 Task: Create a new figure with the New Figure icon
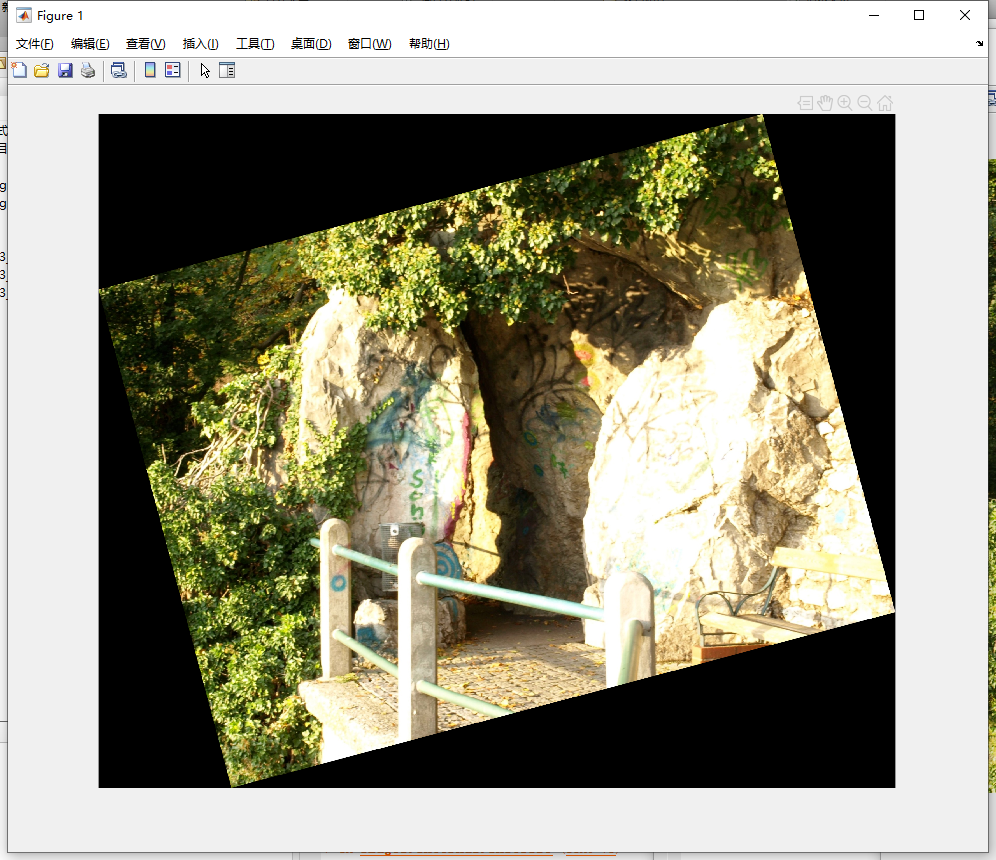pos(20,70)
